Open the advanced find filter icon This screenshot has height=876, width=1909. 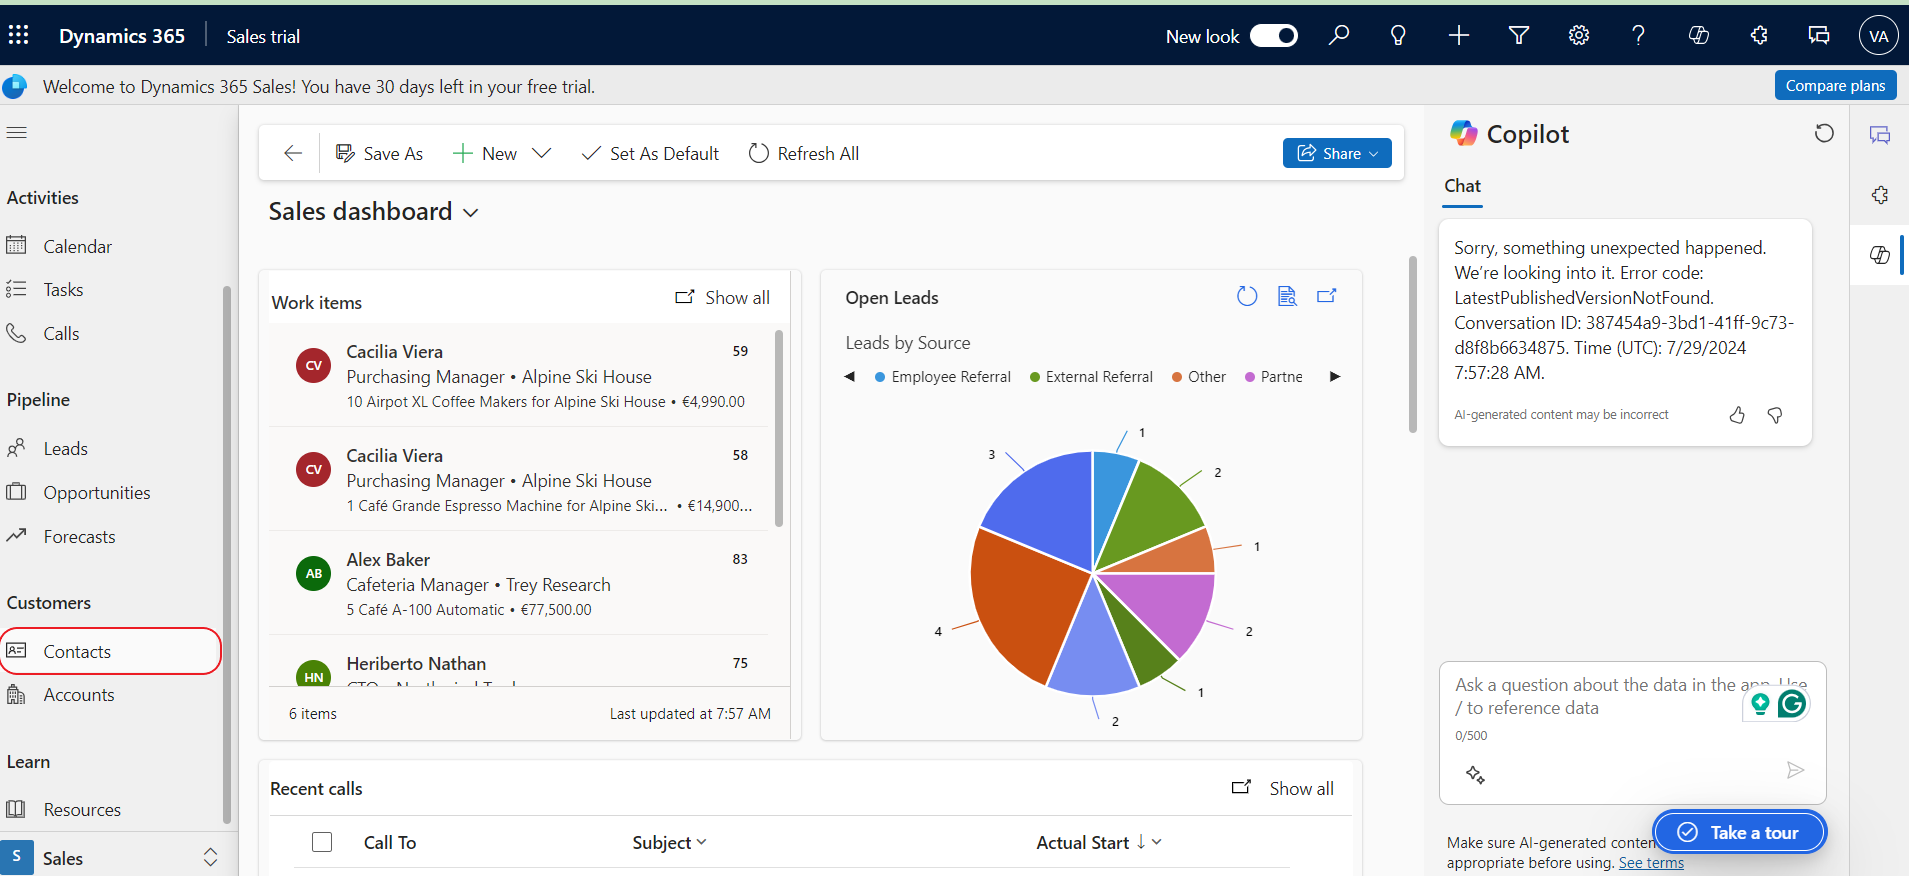(1519, 36)
